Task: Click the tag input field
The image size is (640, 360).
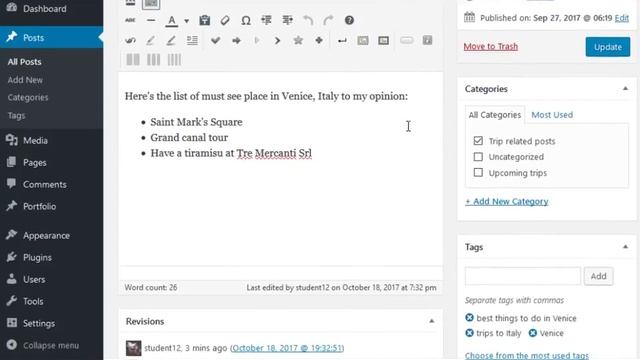Action: [x=522, y=276]
